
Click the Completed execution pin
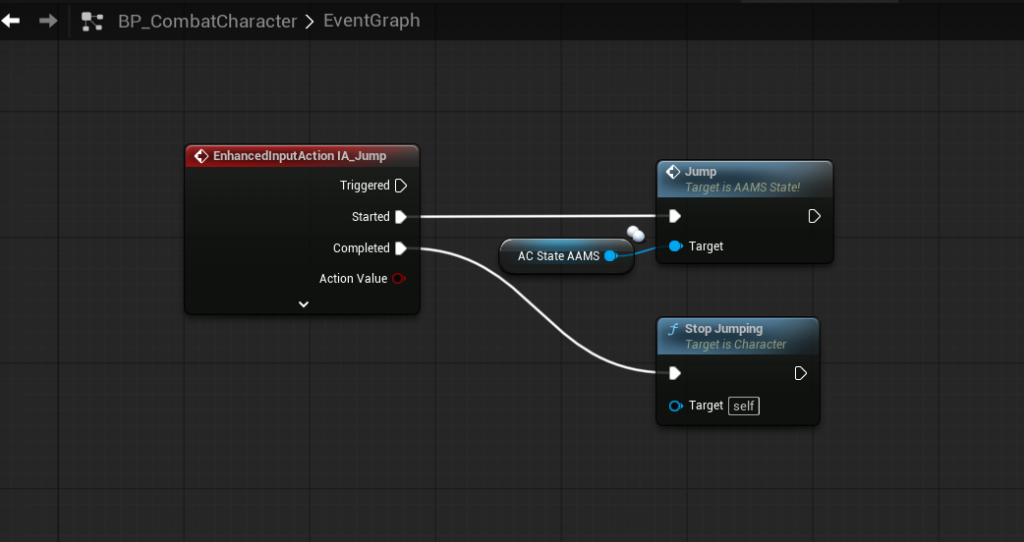click(401, 248)
